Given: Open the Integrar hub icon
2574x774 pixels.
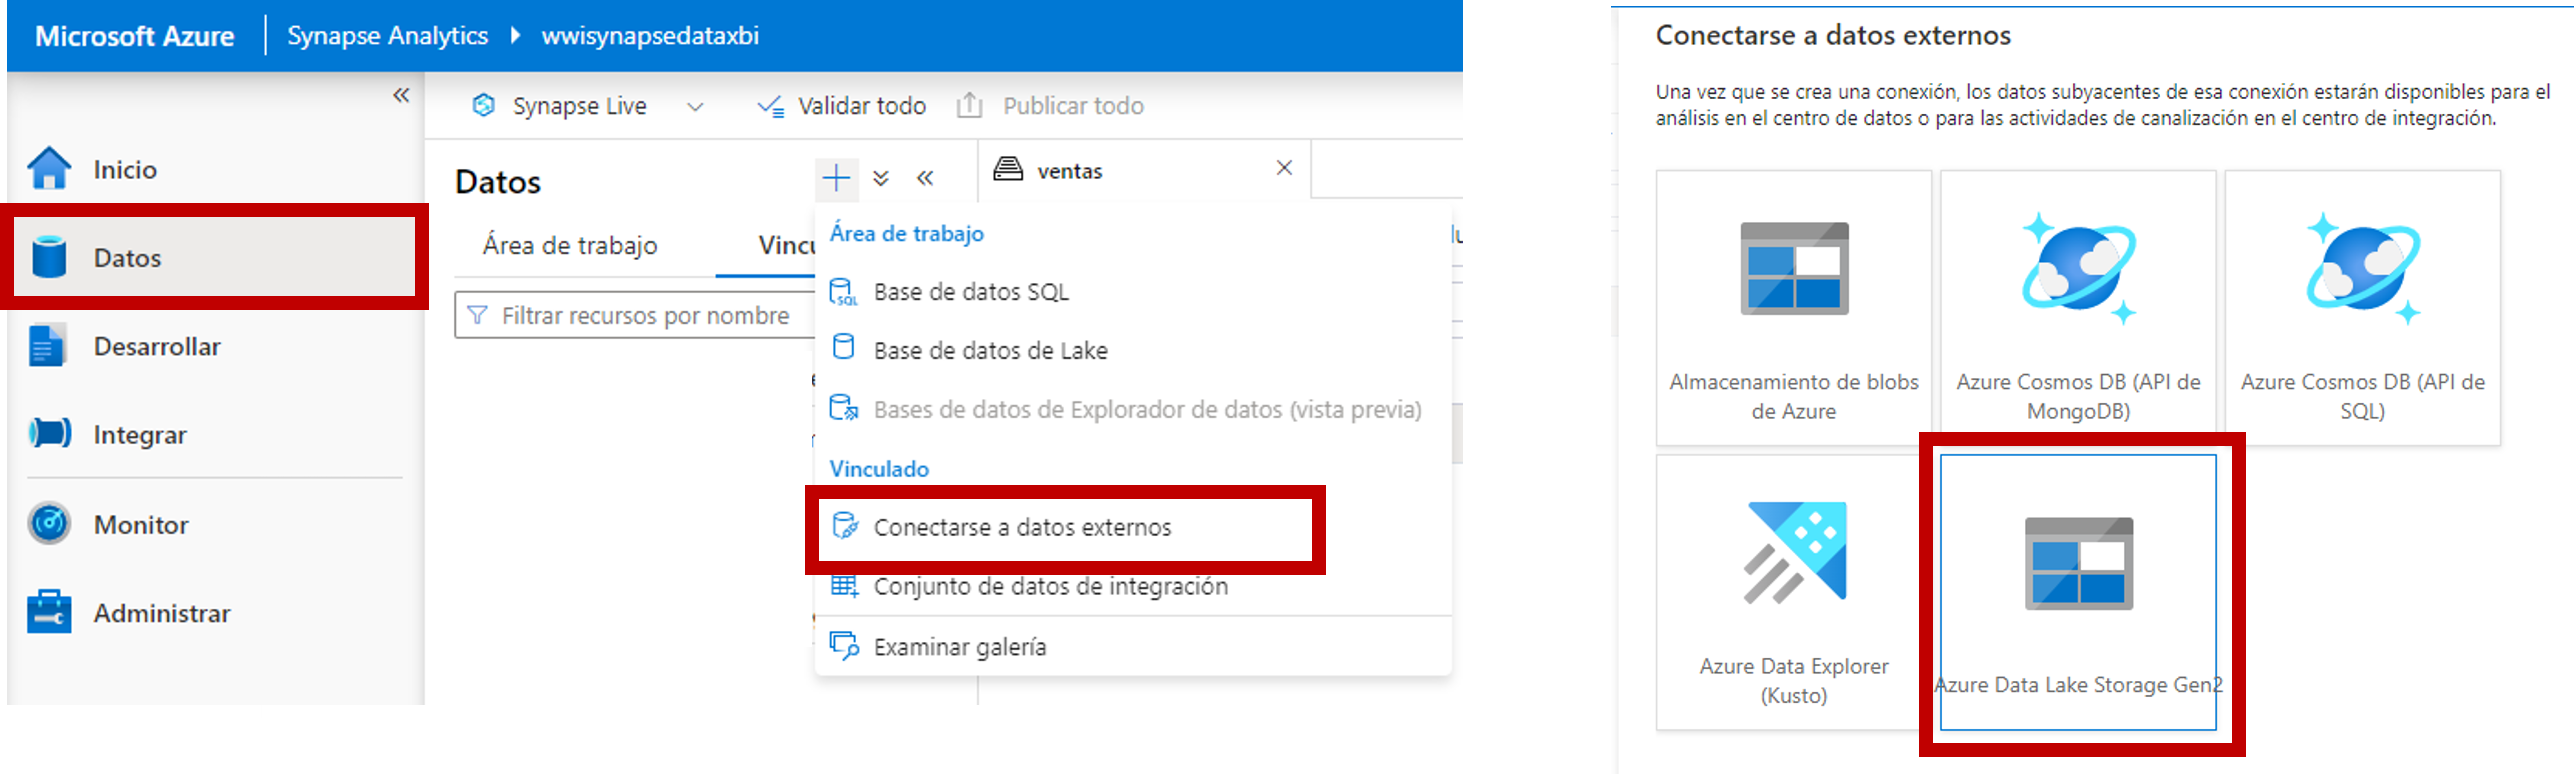Looking at the screenshot, I should 50,434.
